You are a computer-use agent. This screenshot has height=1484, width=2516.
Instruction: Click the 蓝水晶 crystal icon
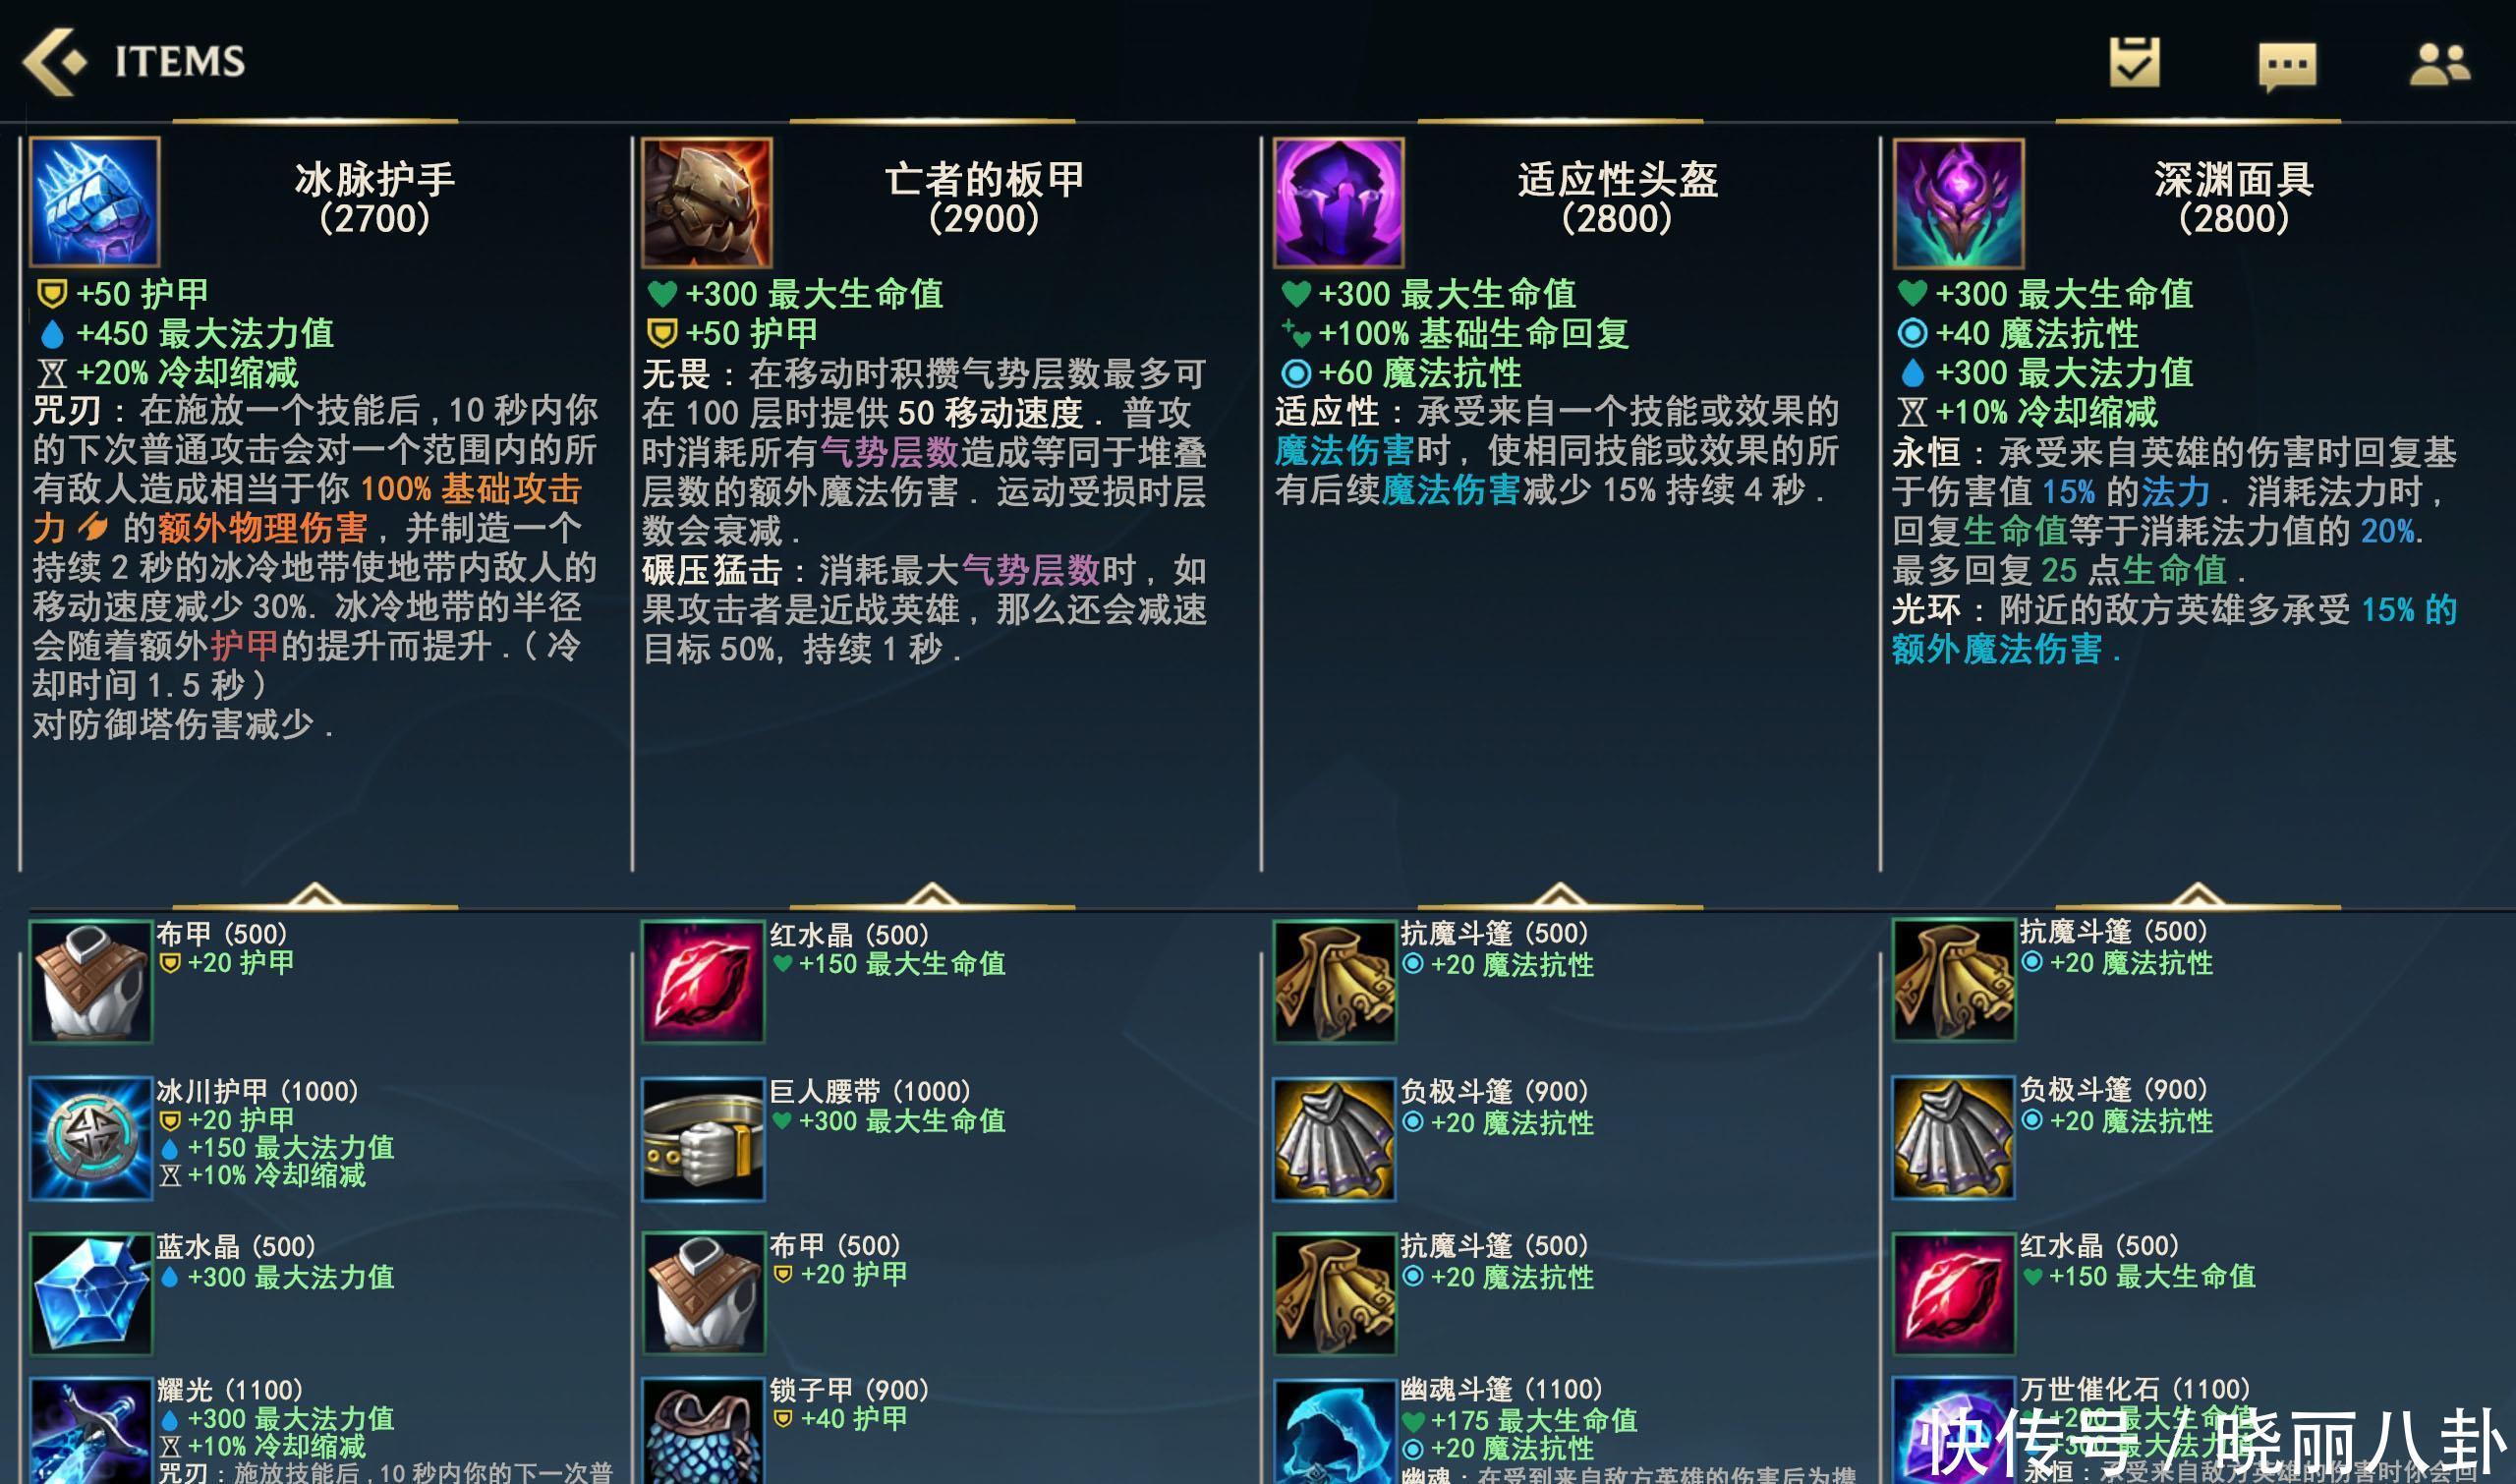click(91, 1294)
